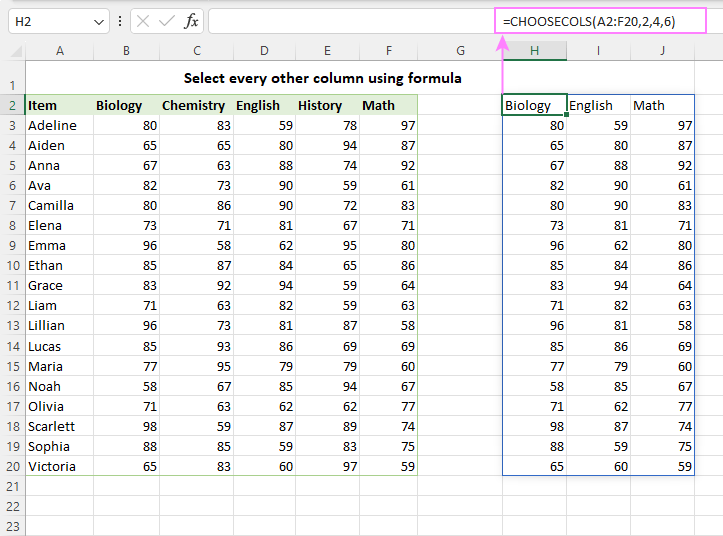The height and width of the screenshot is (536, 723).
Task: Click the value 64 in column J
Action: (663, 286)
